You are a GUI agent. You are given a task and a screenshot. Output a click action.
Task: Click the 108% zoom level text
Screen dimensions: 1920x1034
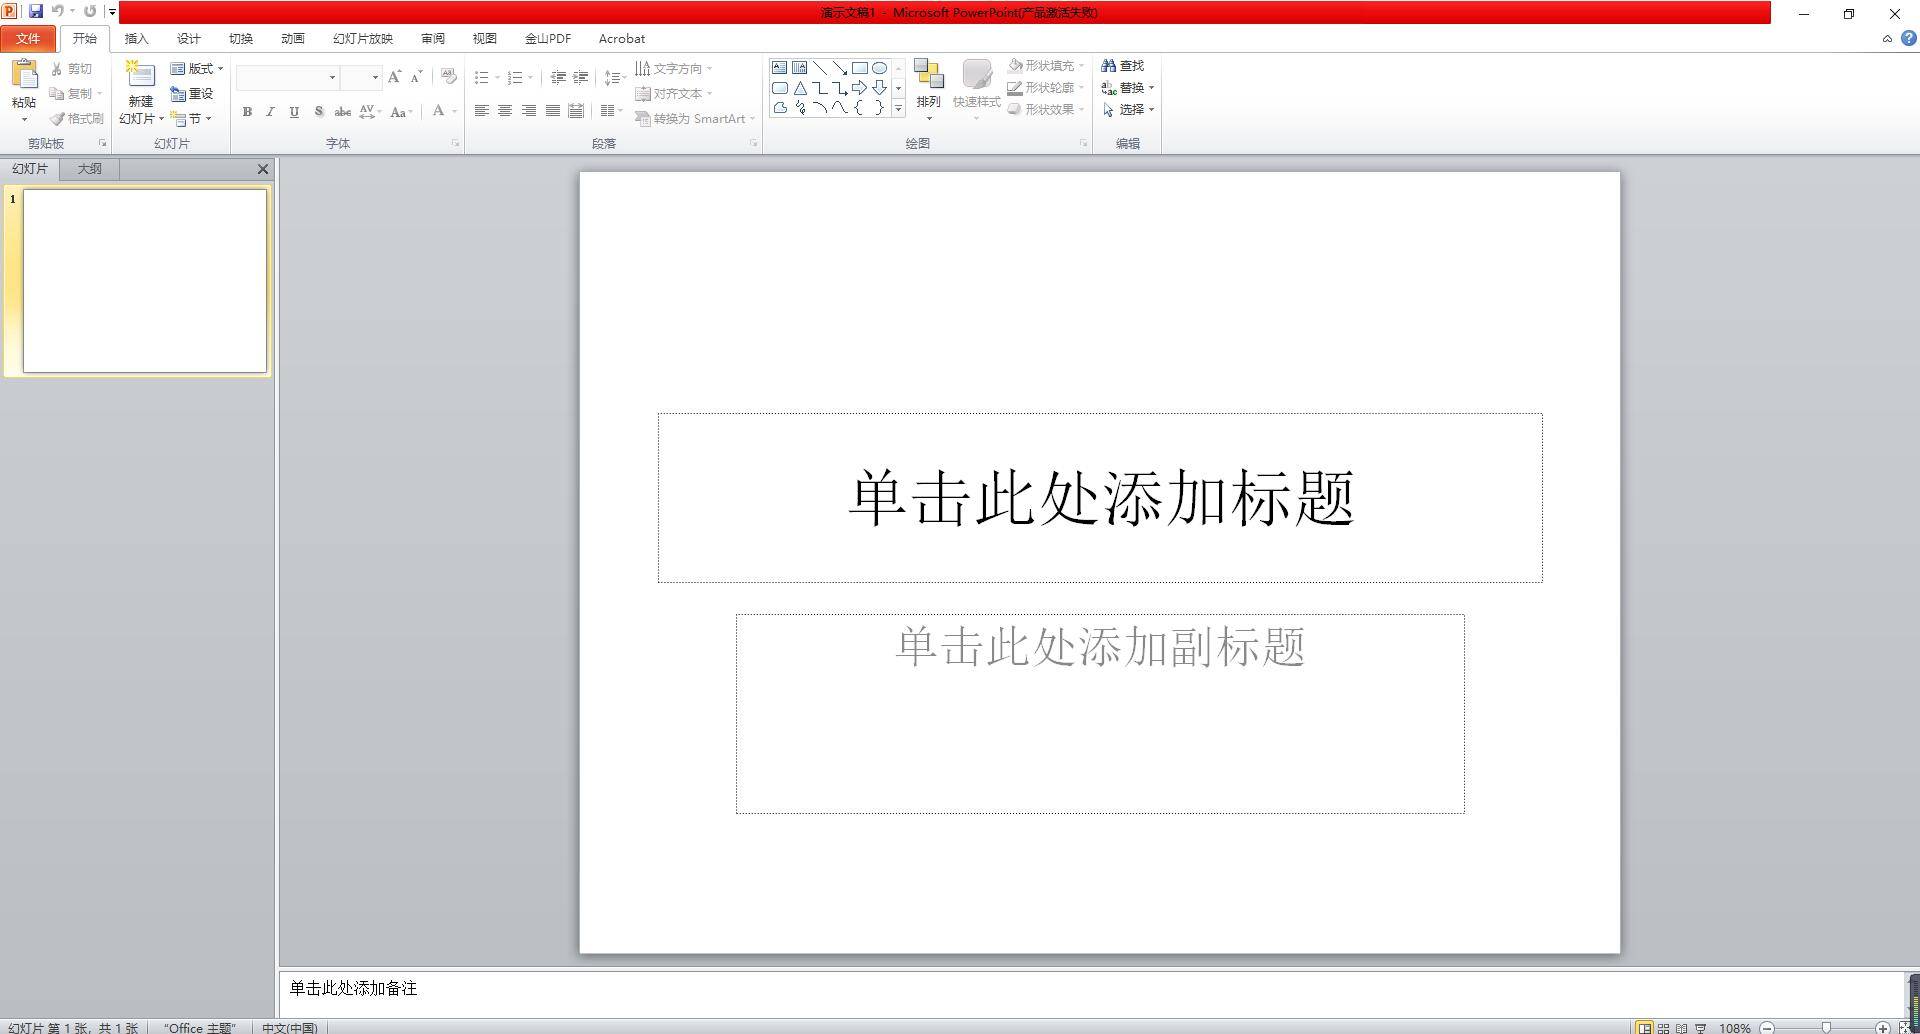[x=1735, y=1028]
